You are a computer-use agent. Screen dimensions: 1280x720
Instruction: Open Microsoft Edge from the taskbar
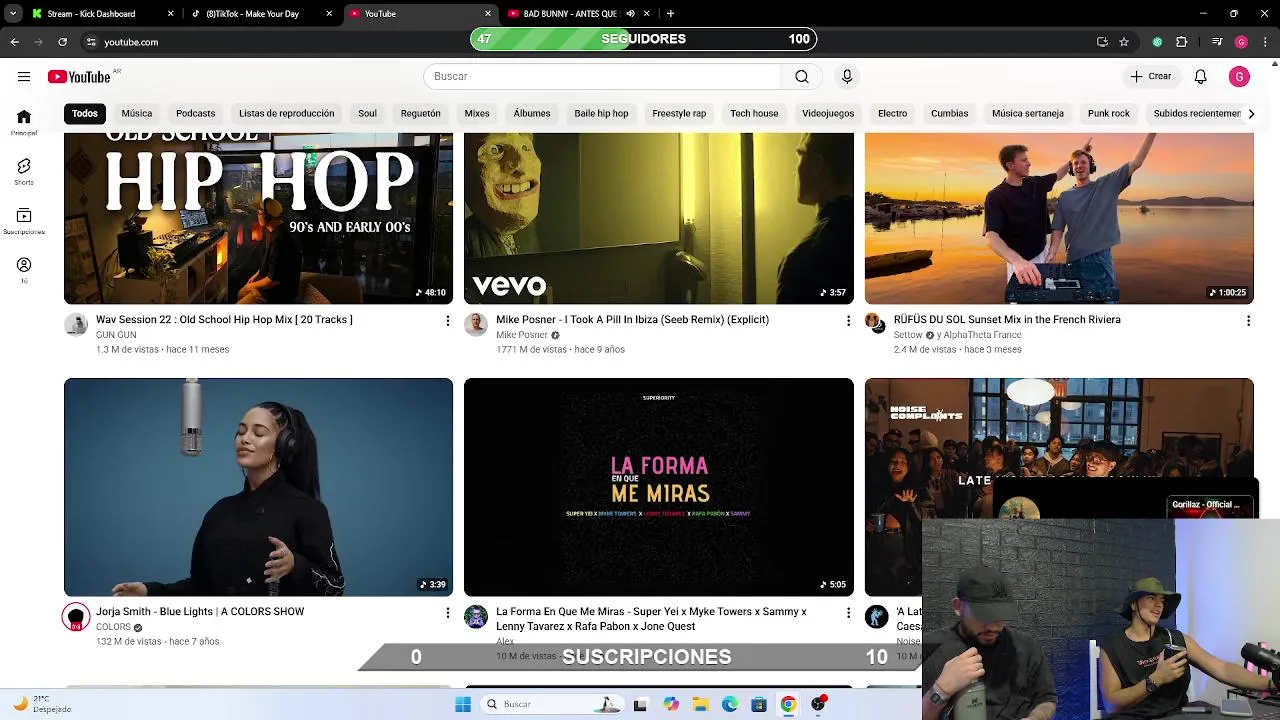[x=730, y=704]
